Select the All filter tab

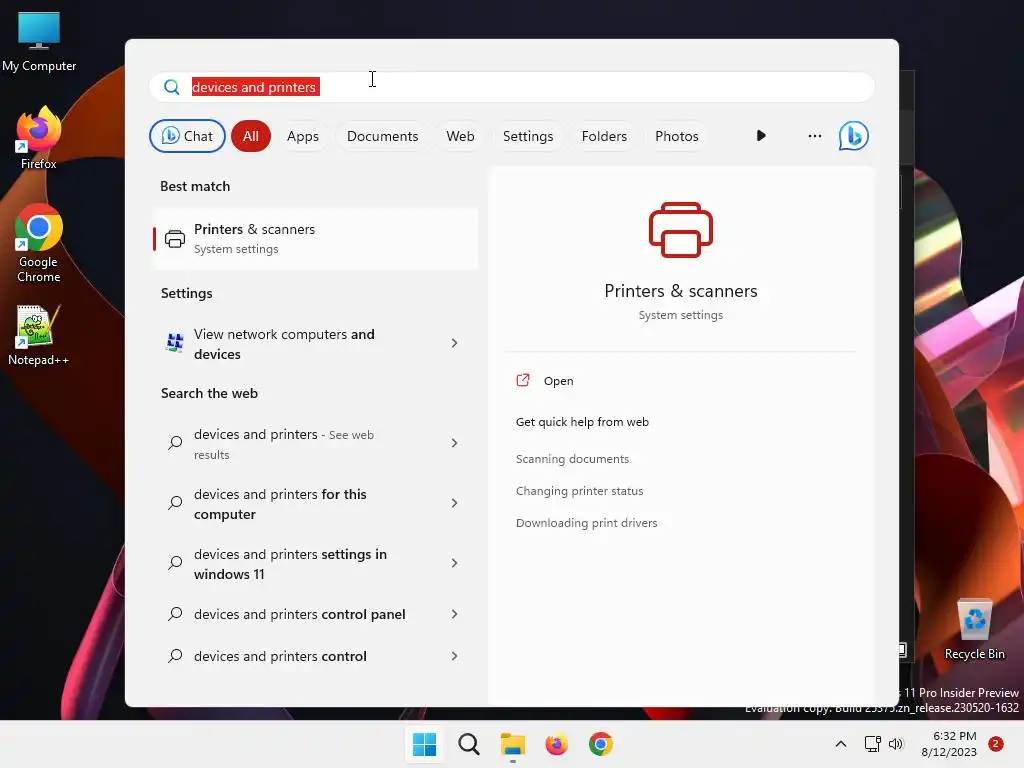251,136
